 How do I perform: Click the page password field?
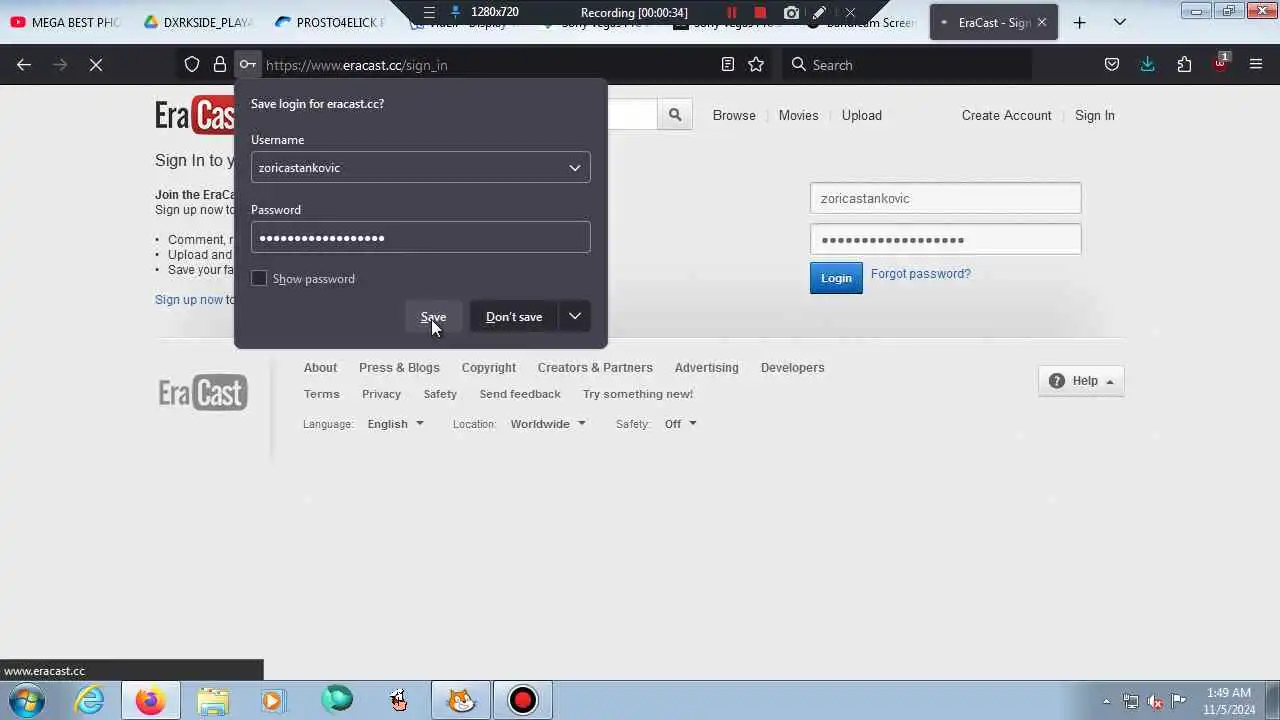tap(945, 239)
